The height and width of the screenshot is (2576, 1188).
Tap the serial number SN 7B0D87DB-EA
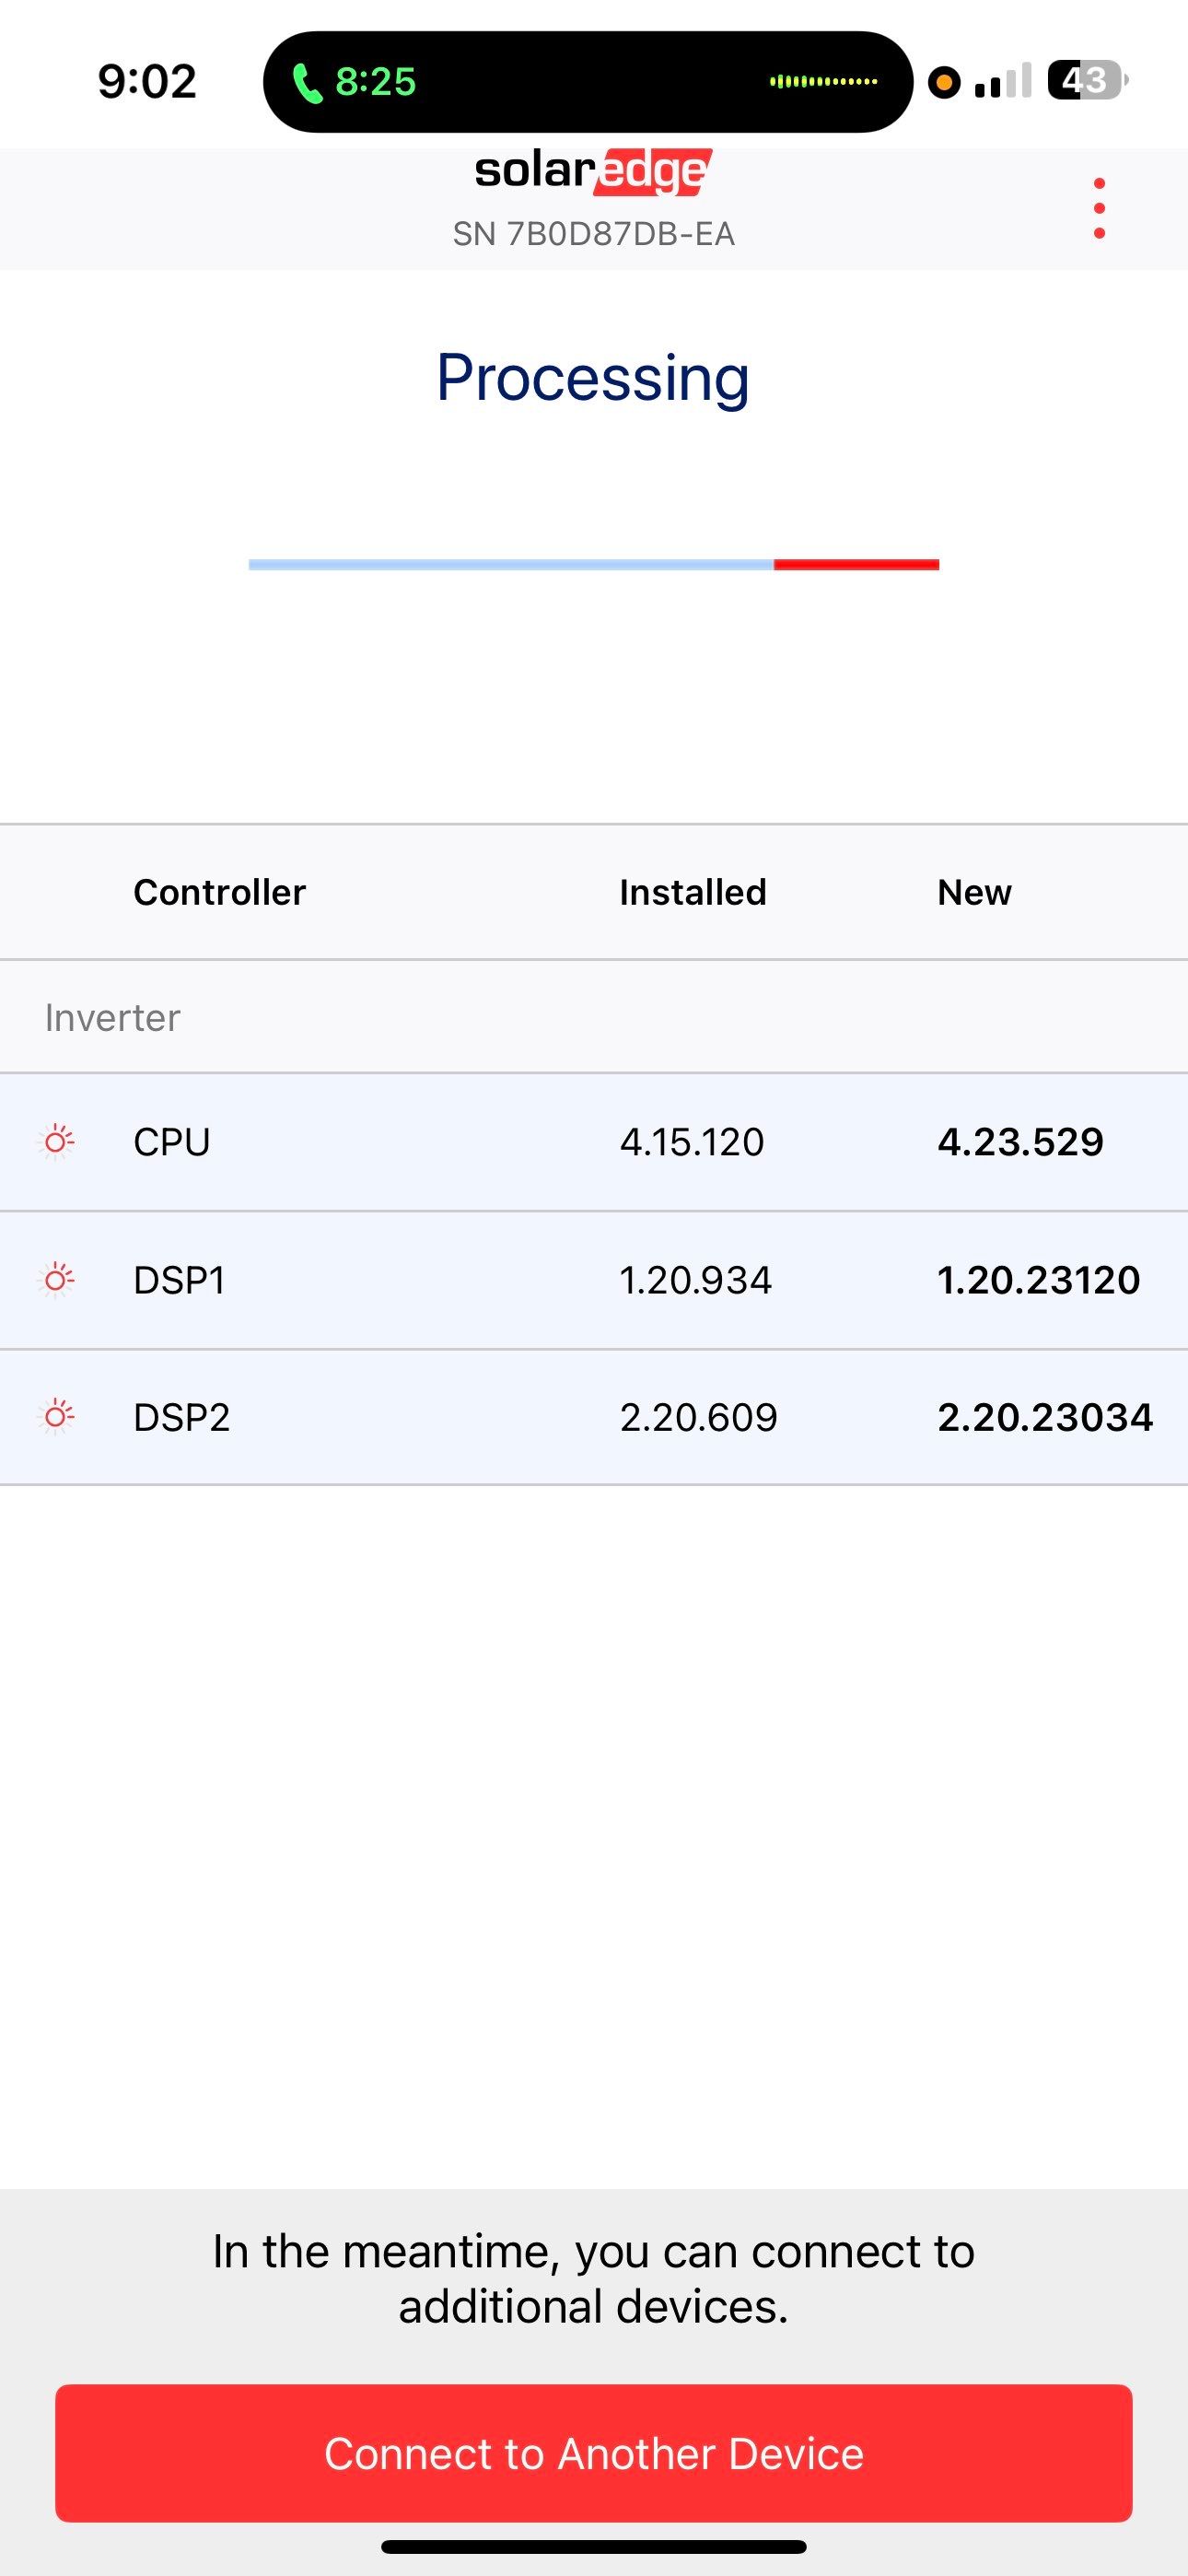[x=593, y=234]
